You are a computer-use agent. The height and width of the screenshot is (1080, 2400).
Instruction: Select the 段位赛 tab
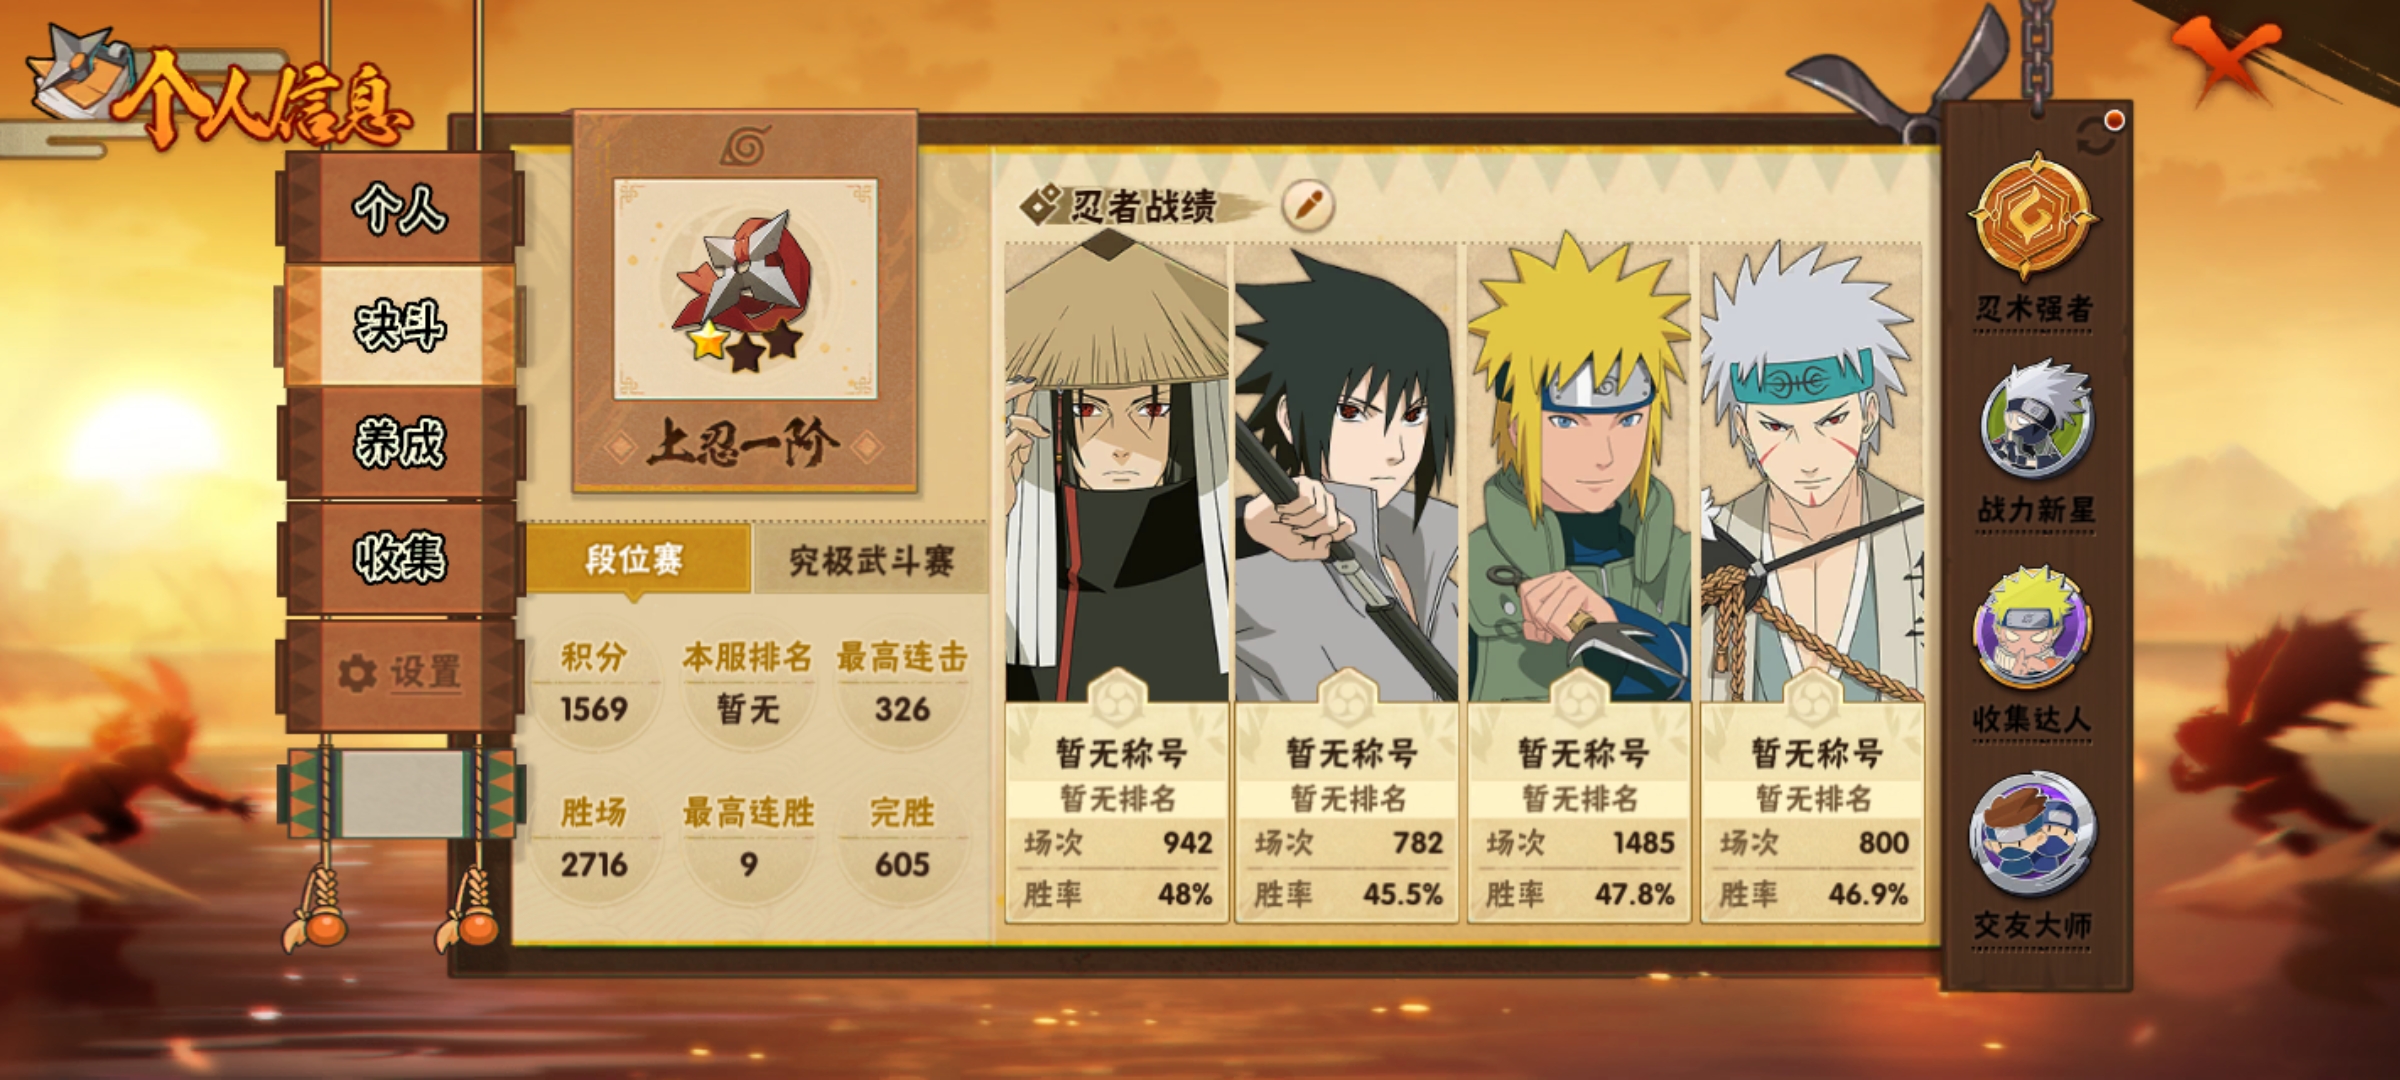tap(637, 559)
